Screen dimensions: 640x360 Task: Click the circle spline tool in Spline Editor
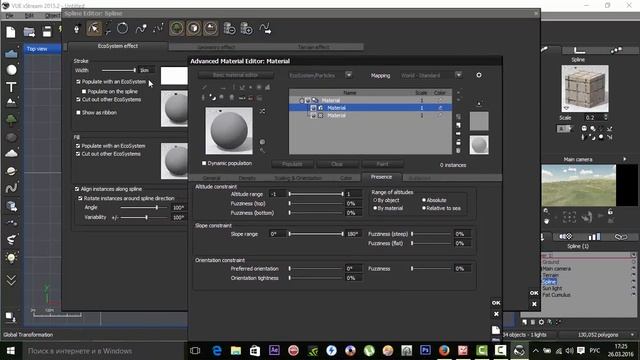122,28
